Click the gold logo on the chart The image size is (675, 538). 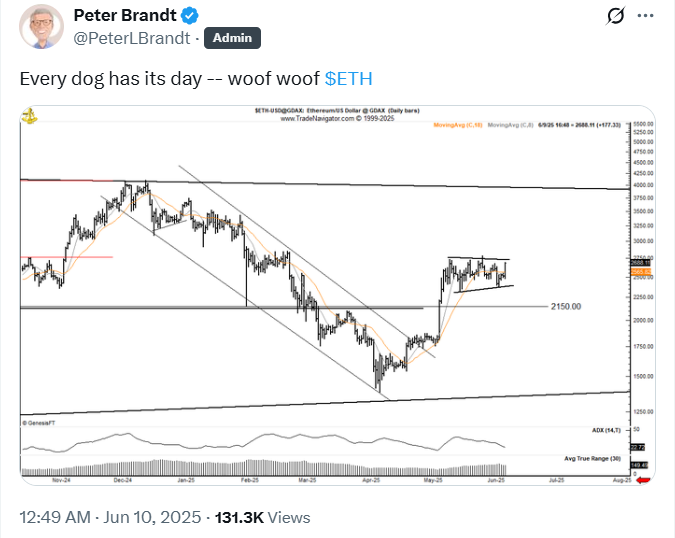[30, 116]
